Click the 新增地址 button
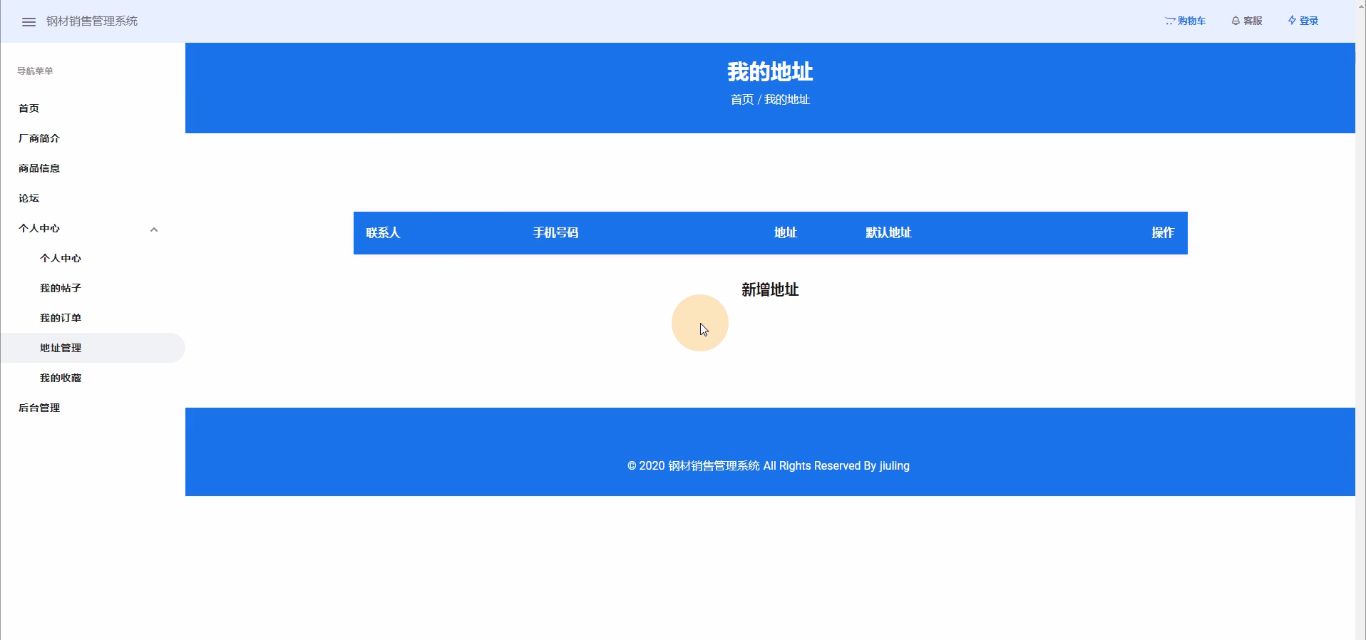This screenshot has width=1366, height=640. click(770, 290)
